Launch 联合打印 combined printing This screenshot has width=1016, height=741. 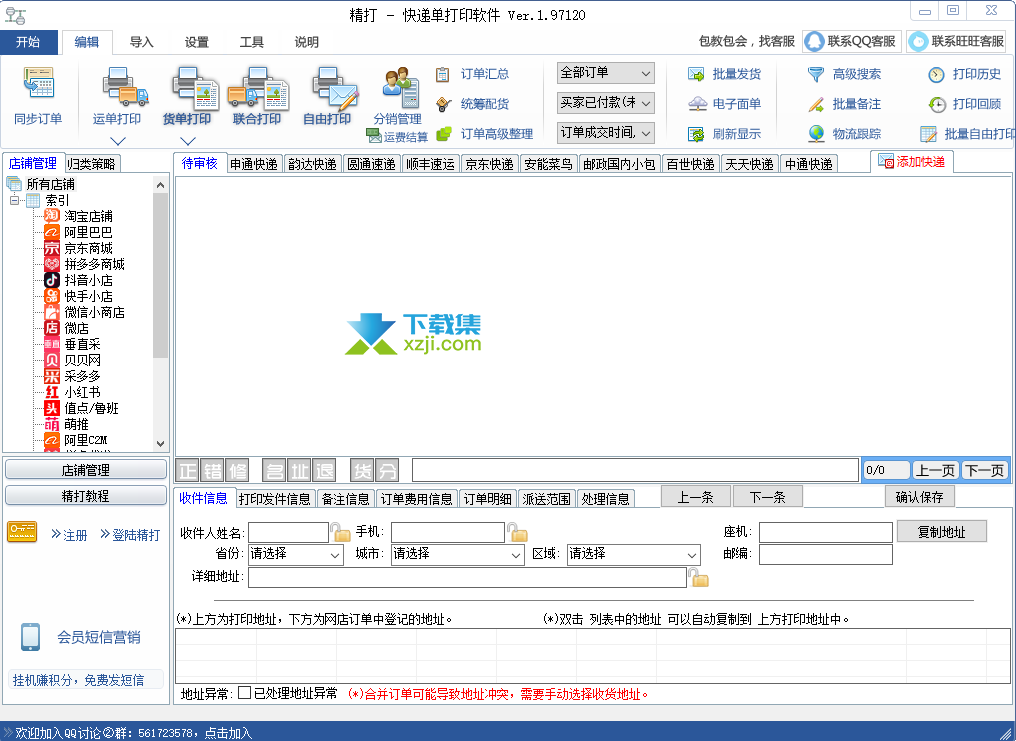[x=257, y=96]
